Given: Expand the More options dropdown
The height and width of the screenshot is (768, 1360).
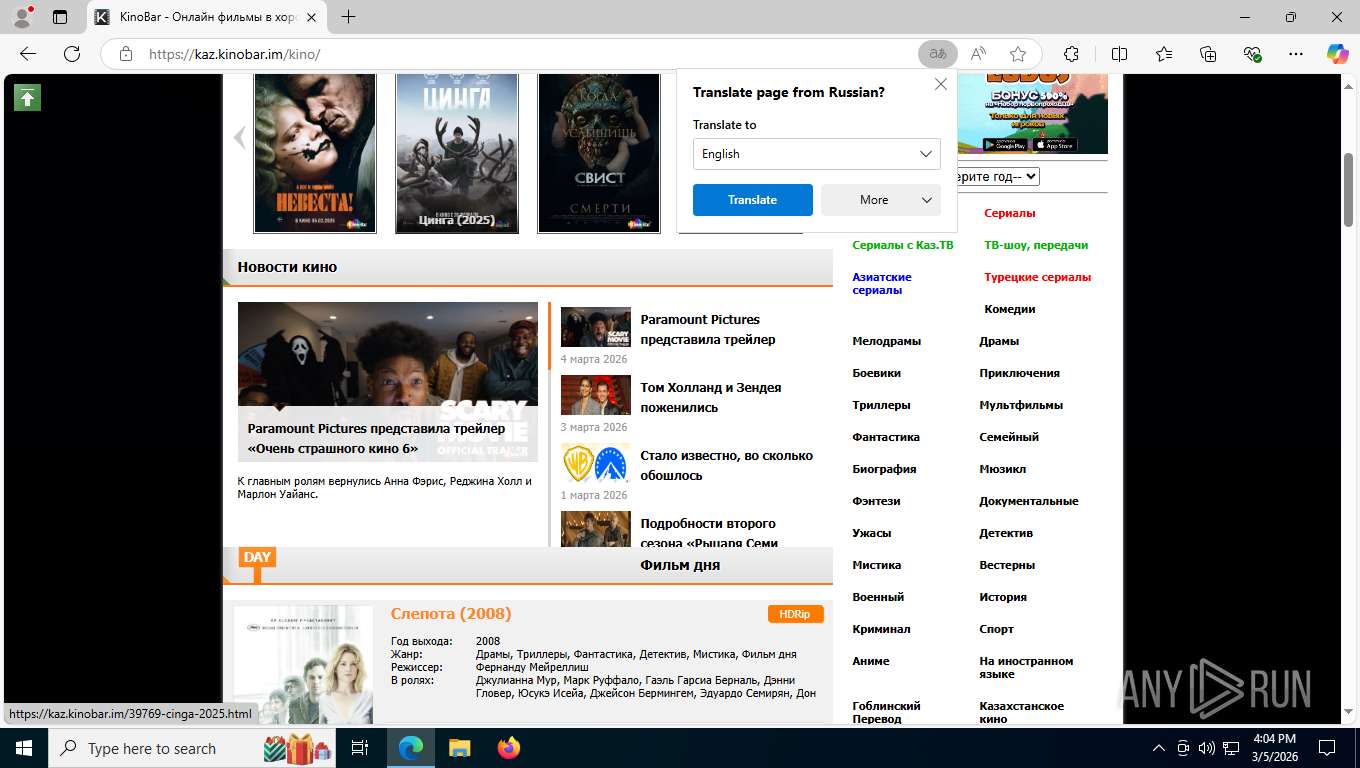Looking at the screenshot, I should [881, 200].
